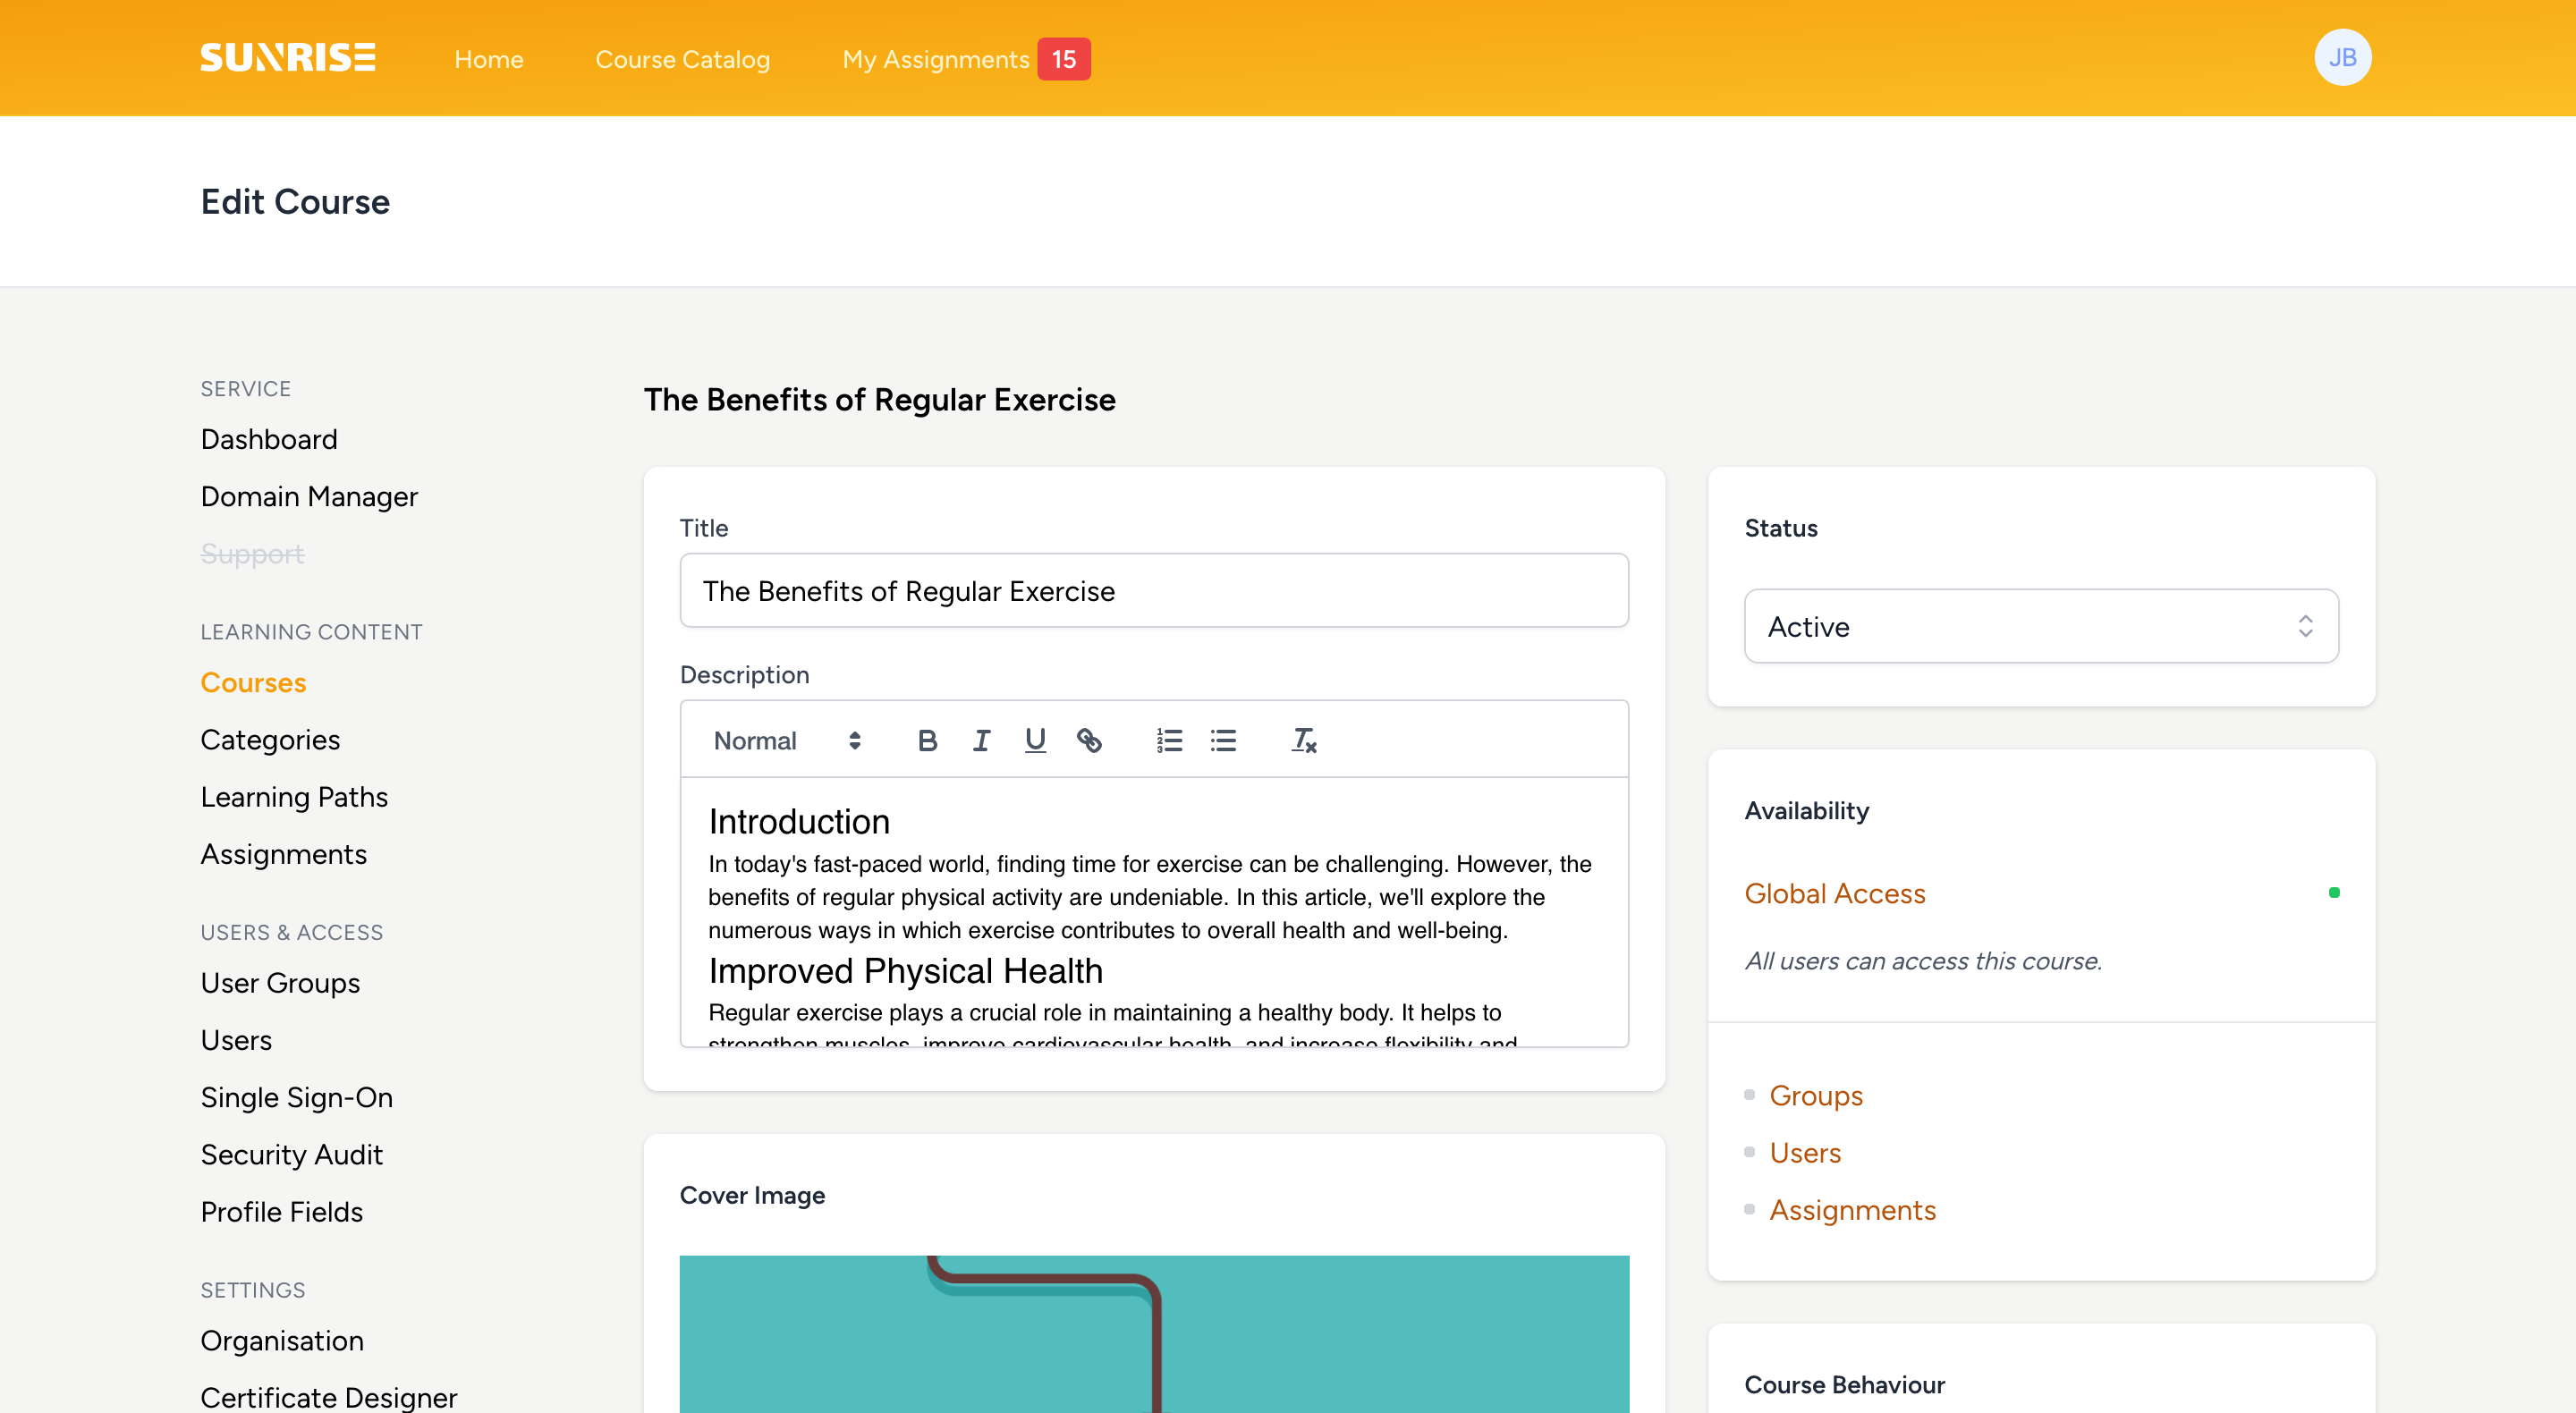Open the Course Catalog menu item
The height and width of the screenshot is (1413, 2576).
[682, 57]
